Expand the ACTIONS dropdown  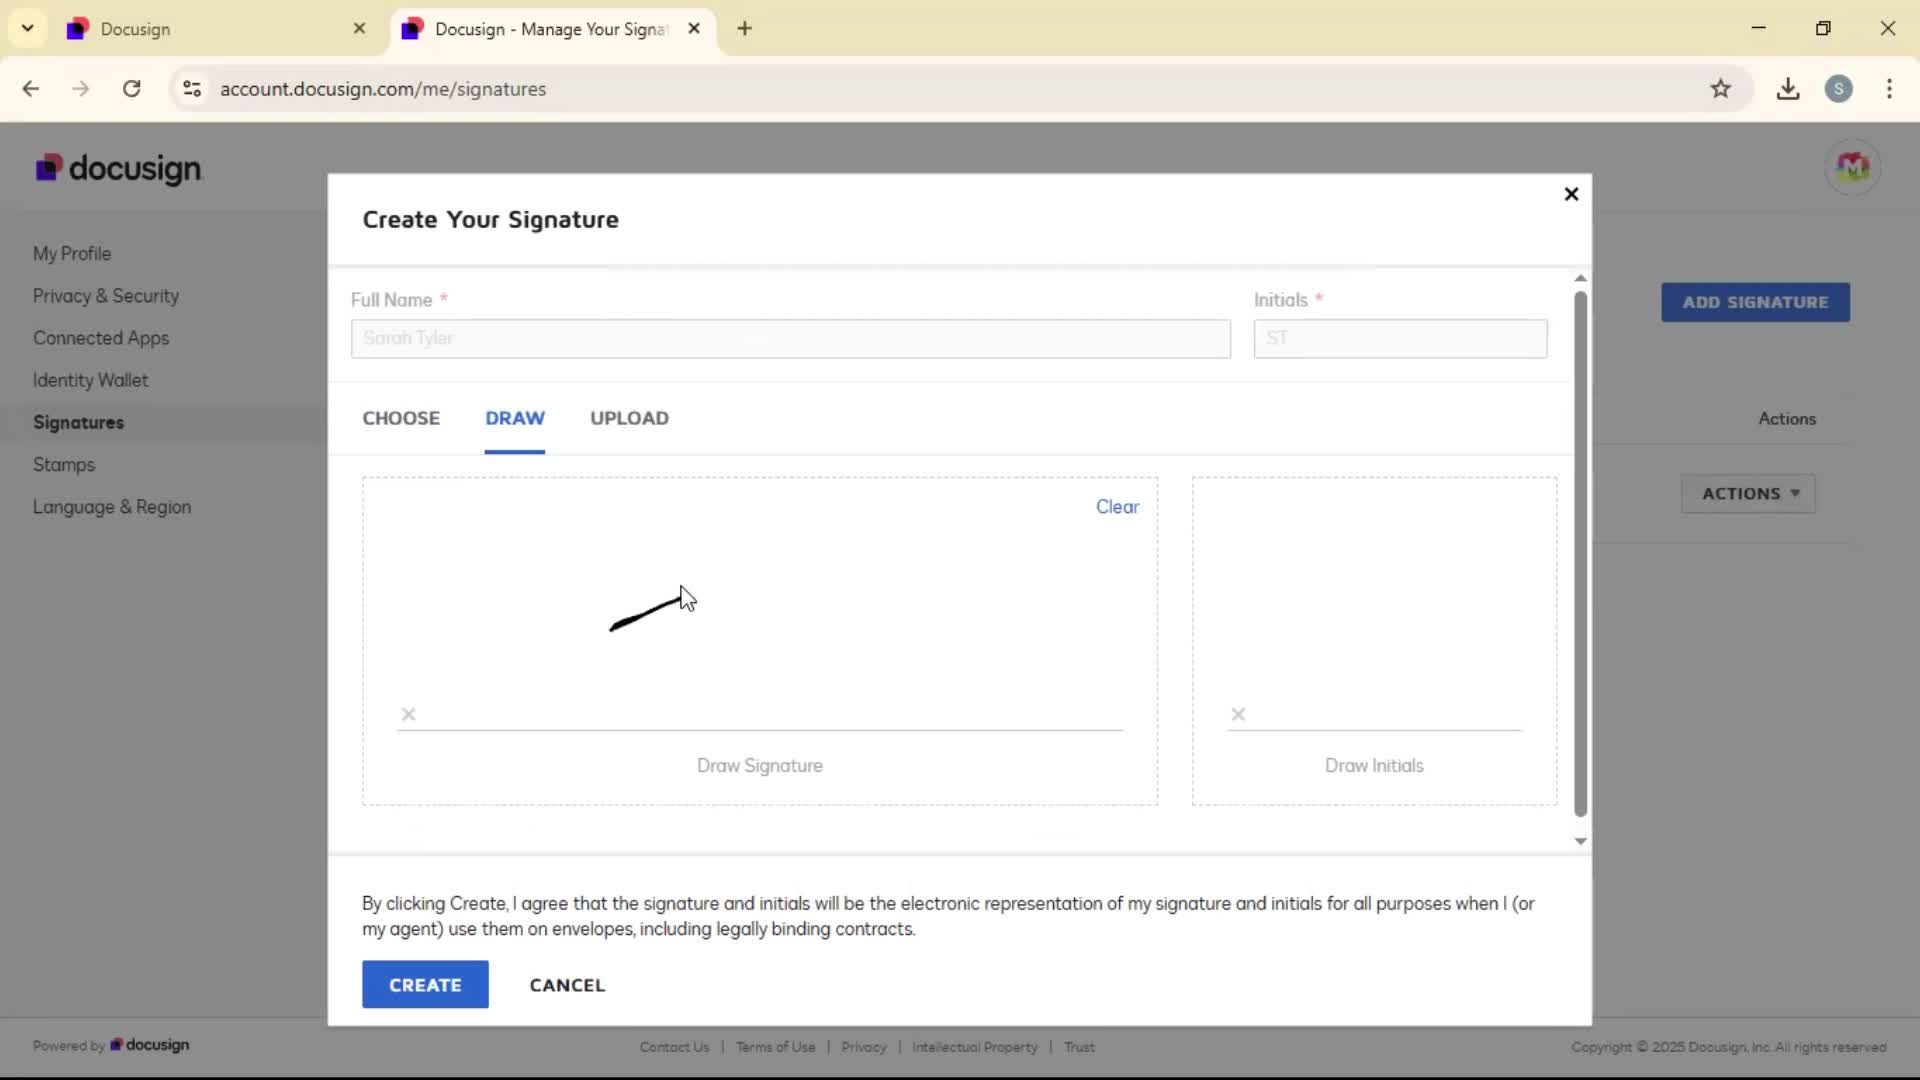(1748, 494)
